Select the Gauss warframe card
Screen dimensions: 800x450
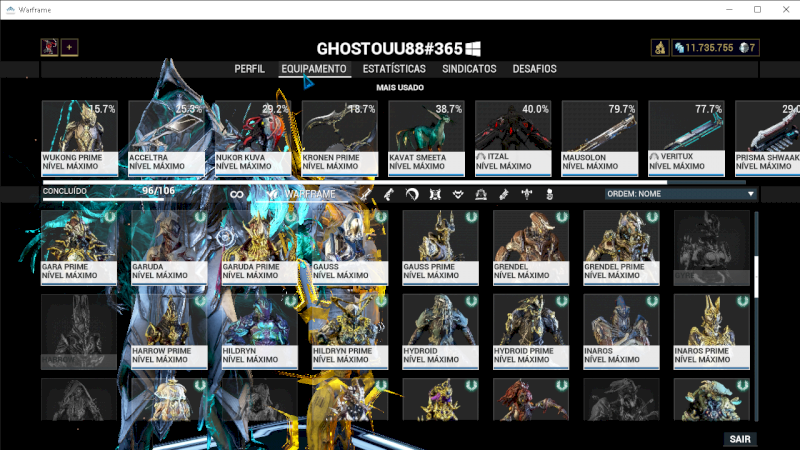coord(350,247)
